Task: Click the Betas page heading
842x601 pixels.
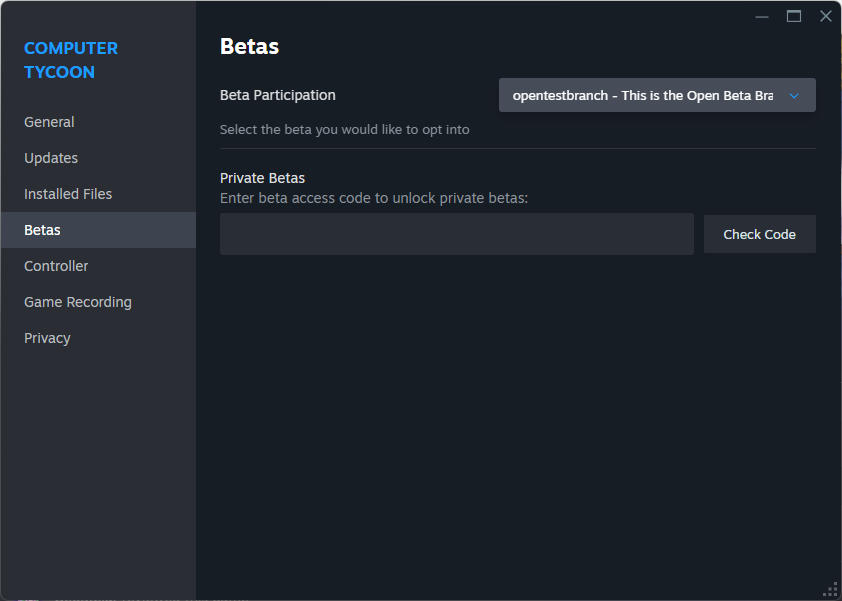Action: pos(249,47)
